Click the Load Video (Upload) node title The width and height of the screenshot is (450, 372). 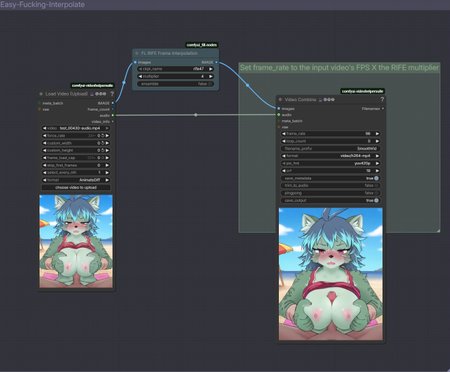coord(66,94)
